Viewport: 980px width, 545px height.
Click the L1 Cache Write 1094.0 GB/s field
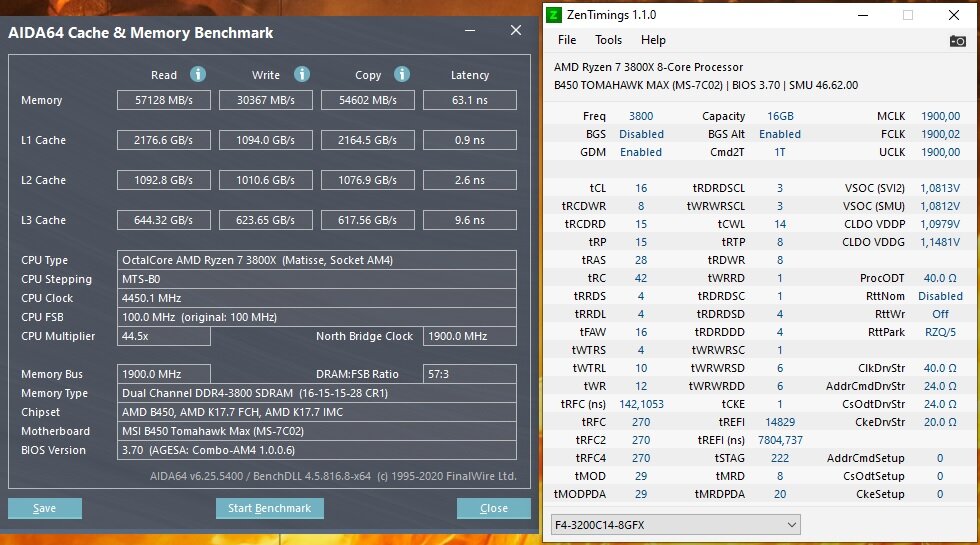(x=266, y=140)
